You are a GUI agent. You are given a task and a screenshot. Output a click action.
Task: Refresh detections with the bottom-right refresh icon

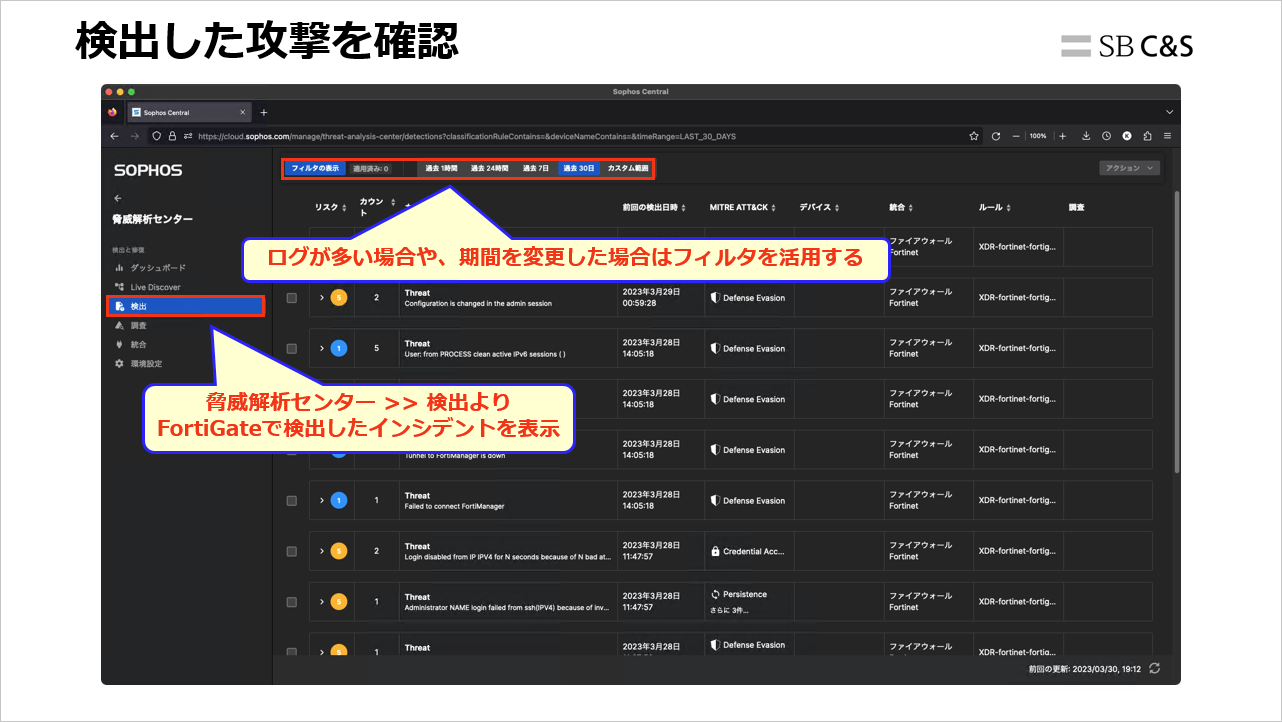pyautogui.click(x=1155, y=668)
